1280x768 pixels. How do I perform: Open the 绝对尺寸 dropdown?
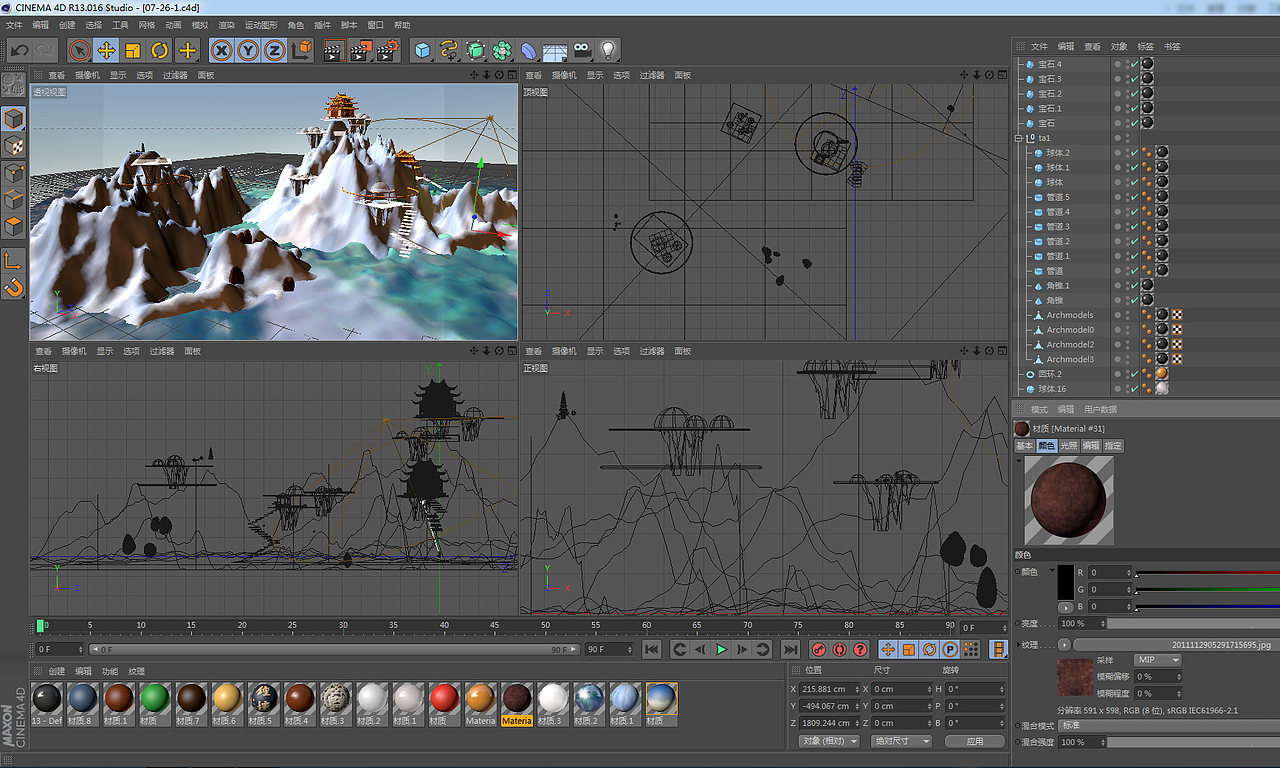(901, 741)
